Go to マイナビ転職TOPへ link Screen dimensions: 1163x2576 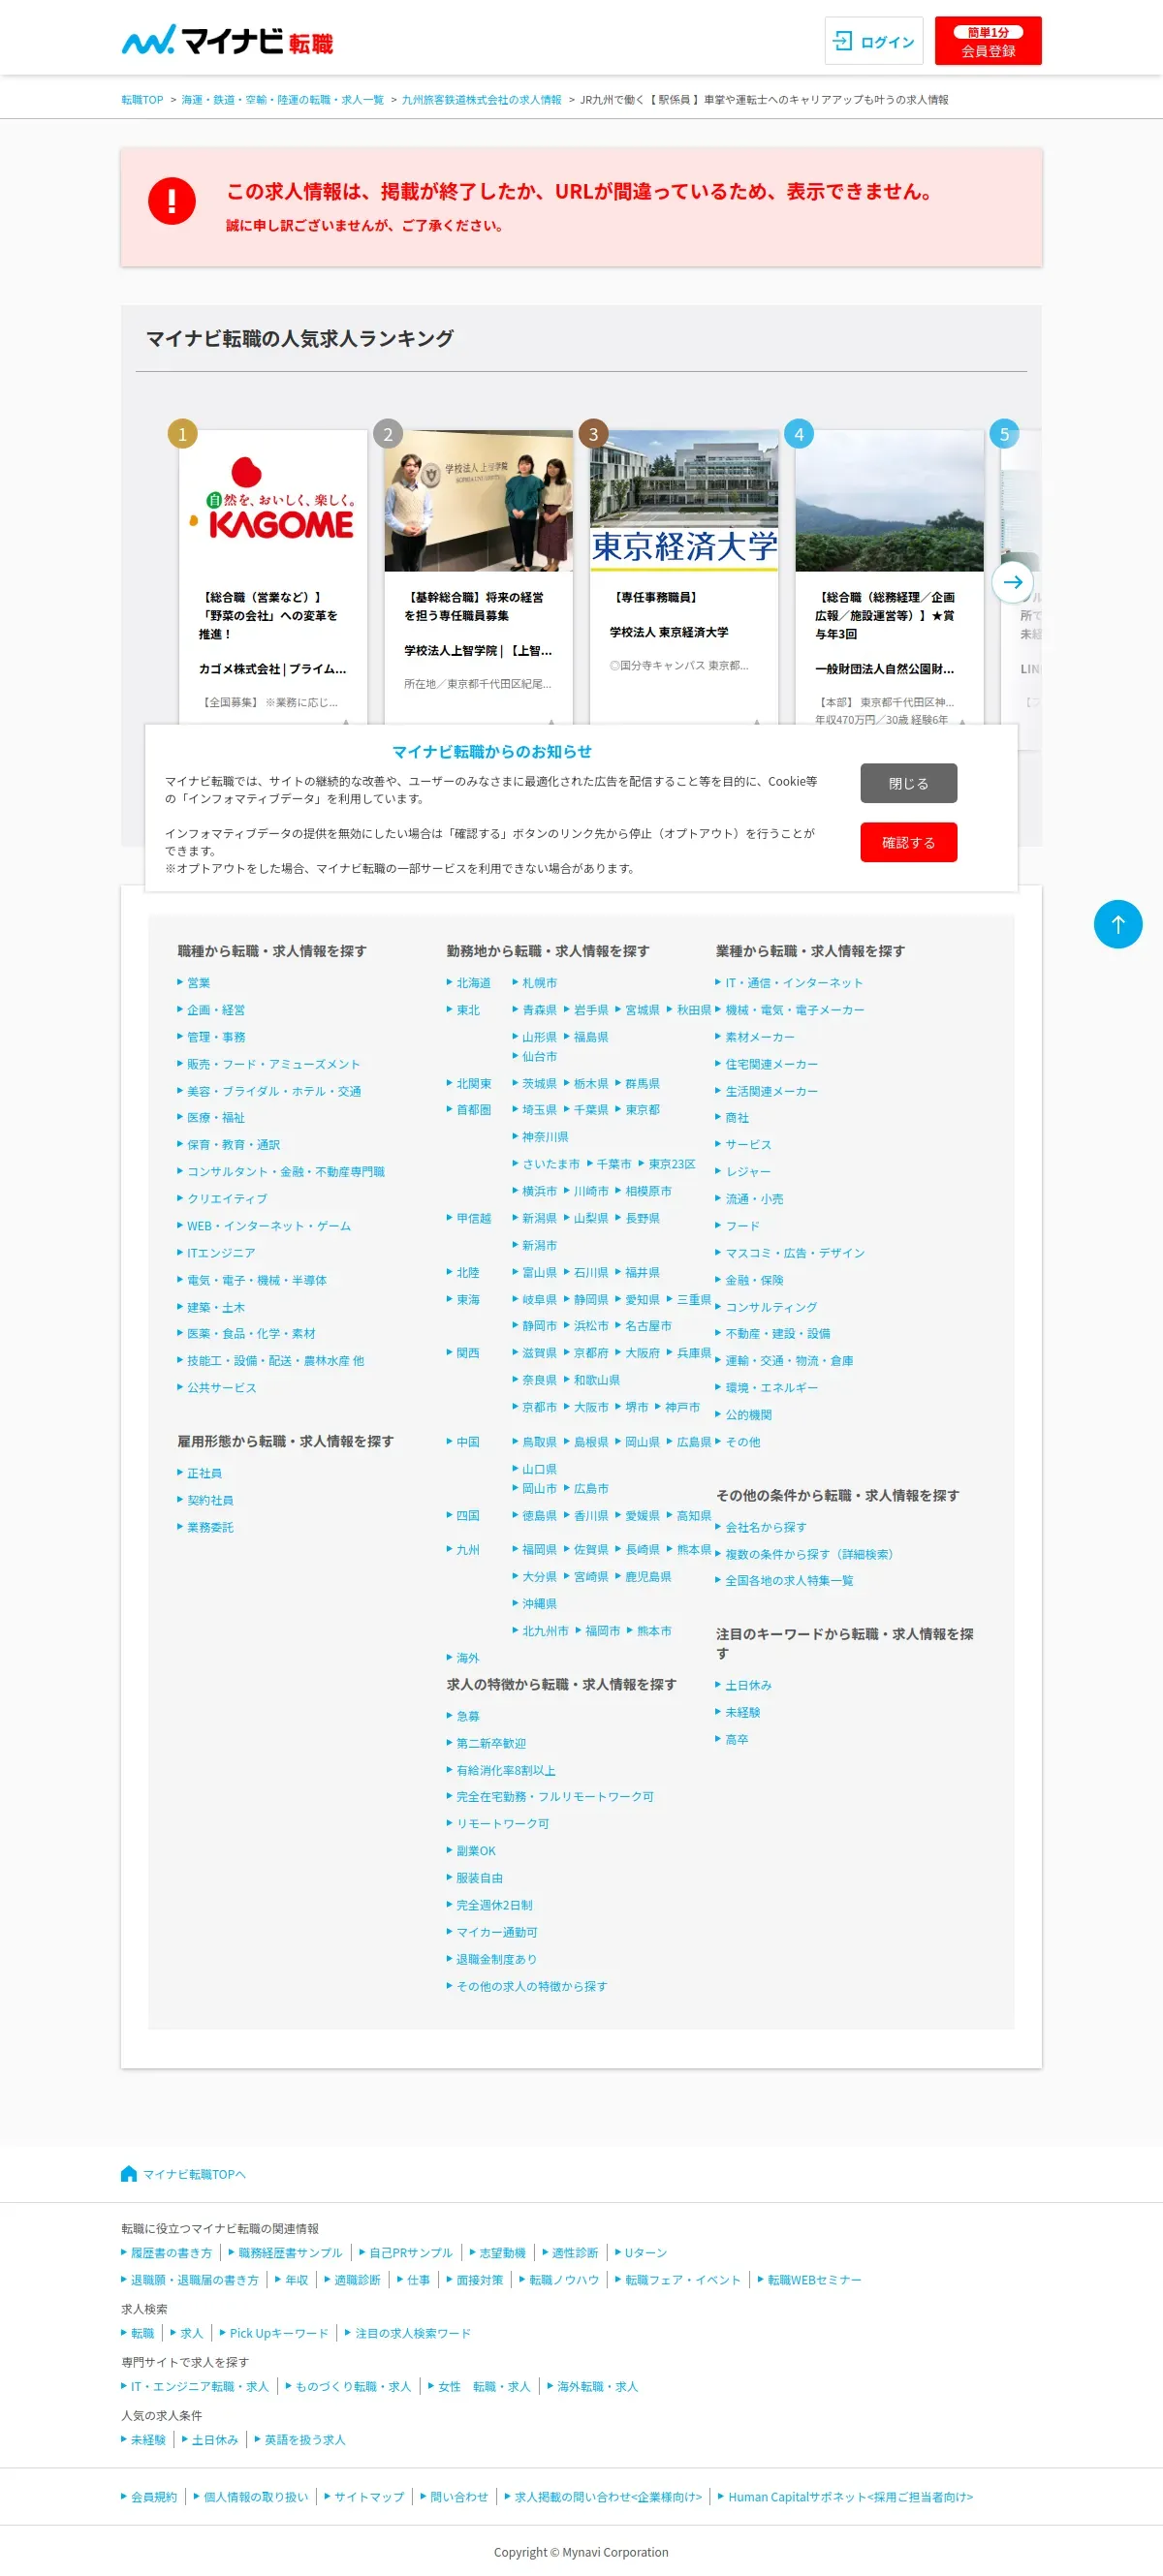click(x=193, y=2174)
